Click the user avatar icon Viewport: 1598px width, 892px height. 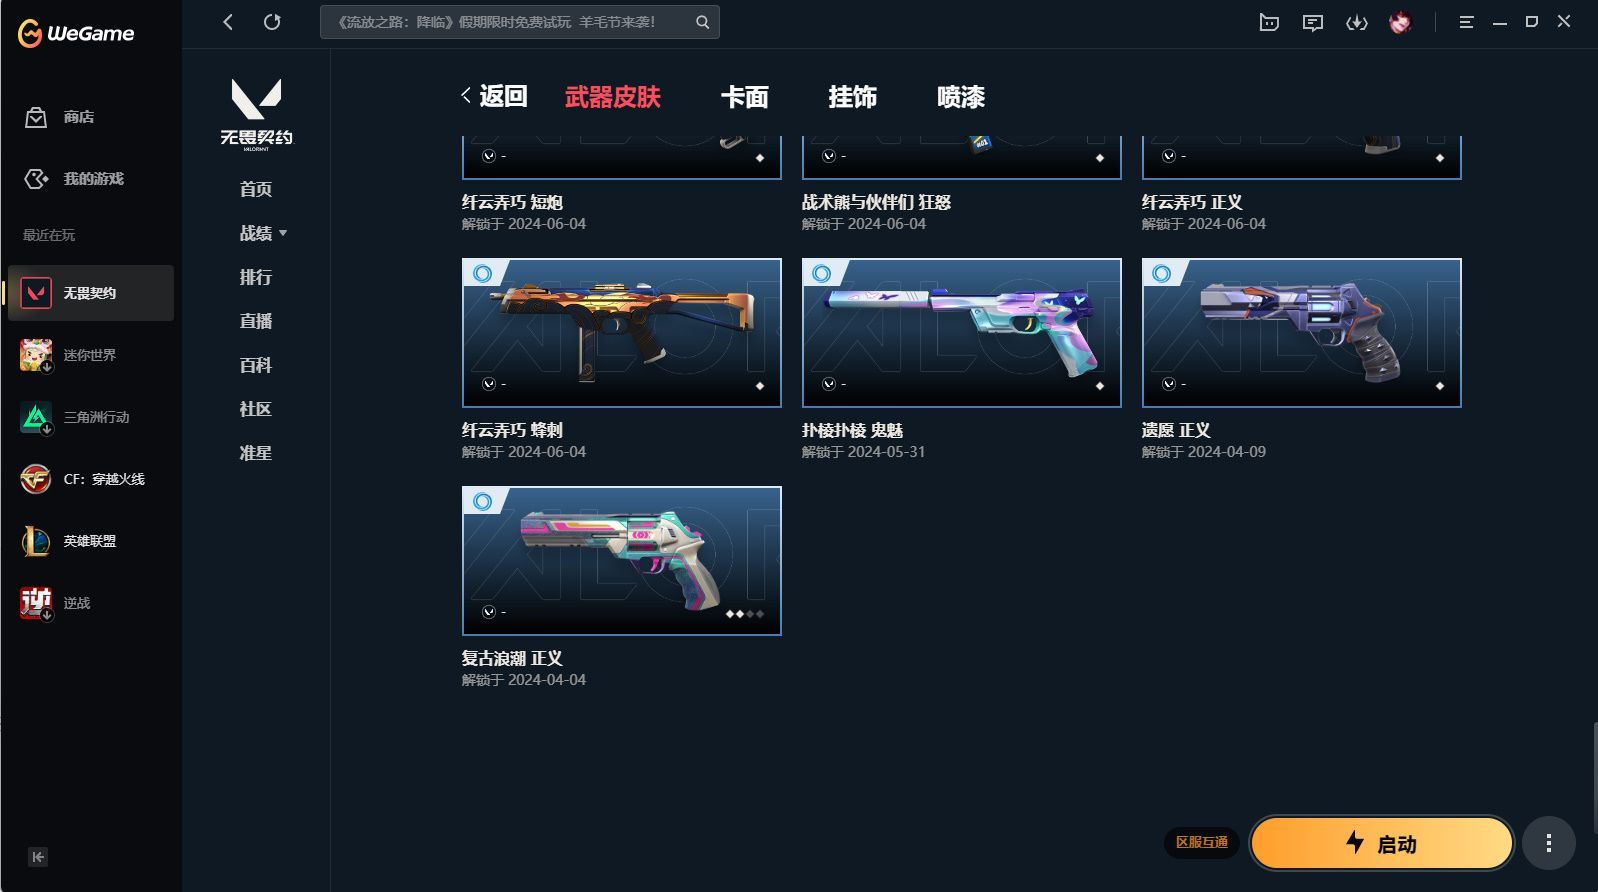1400,22
